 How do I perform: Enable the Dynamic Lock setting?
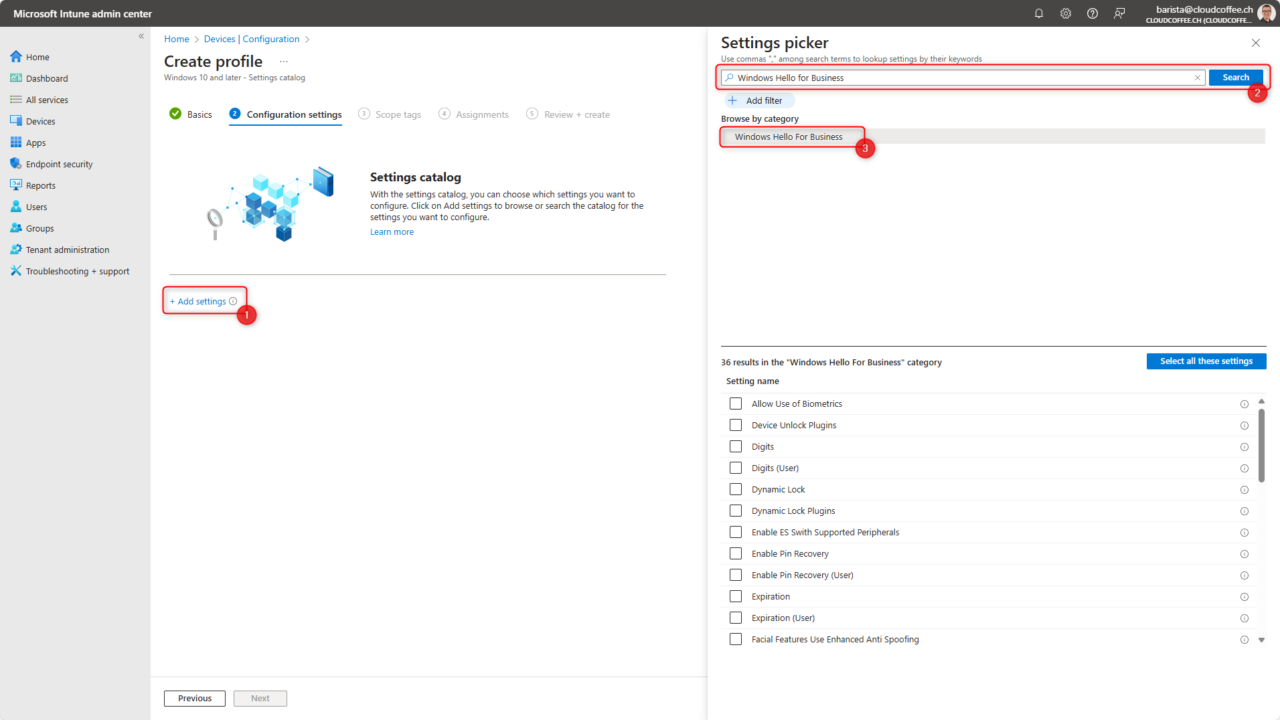tap(735, 489)
